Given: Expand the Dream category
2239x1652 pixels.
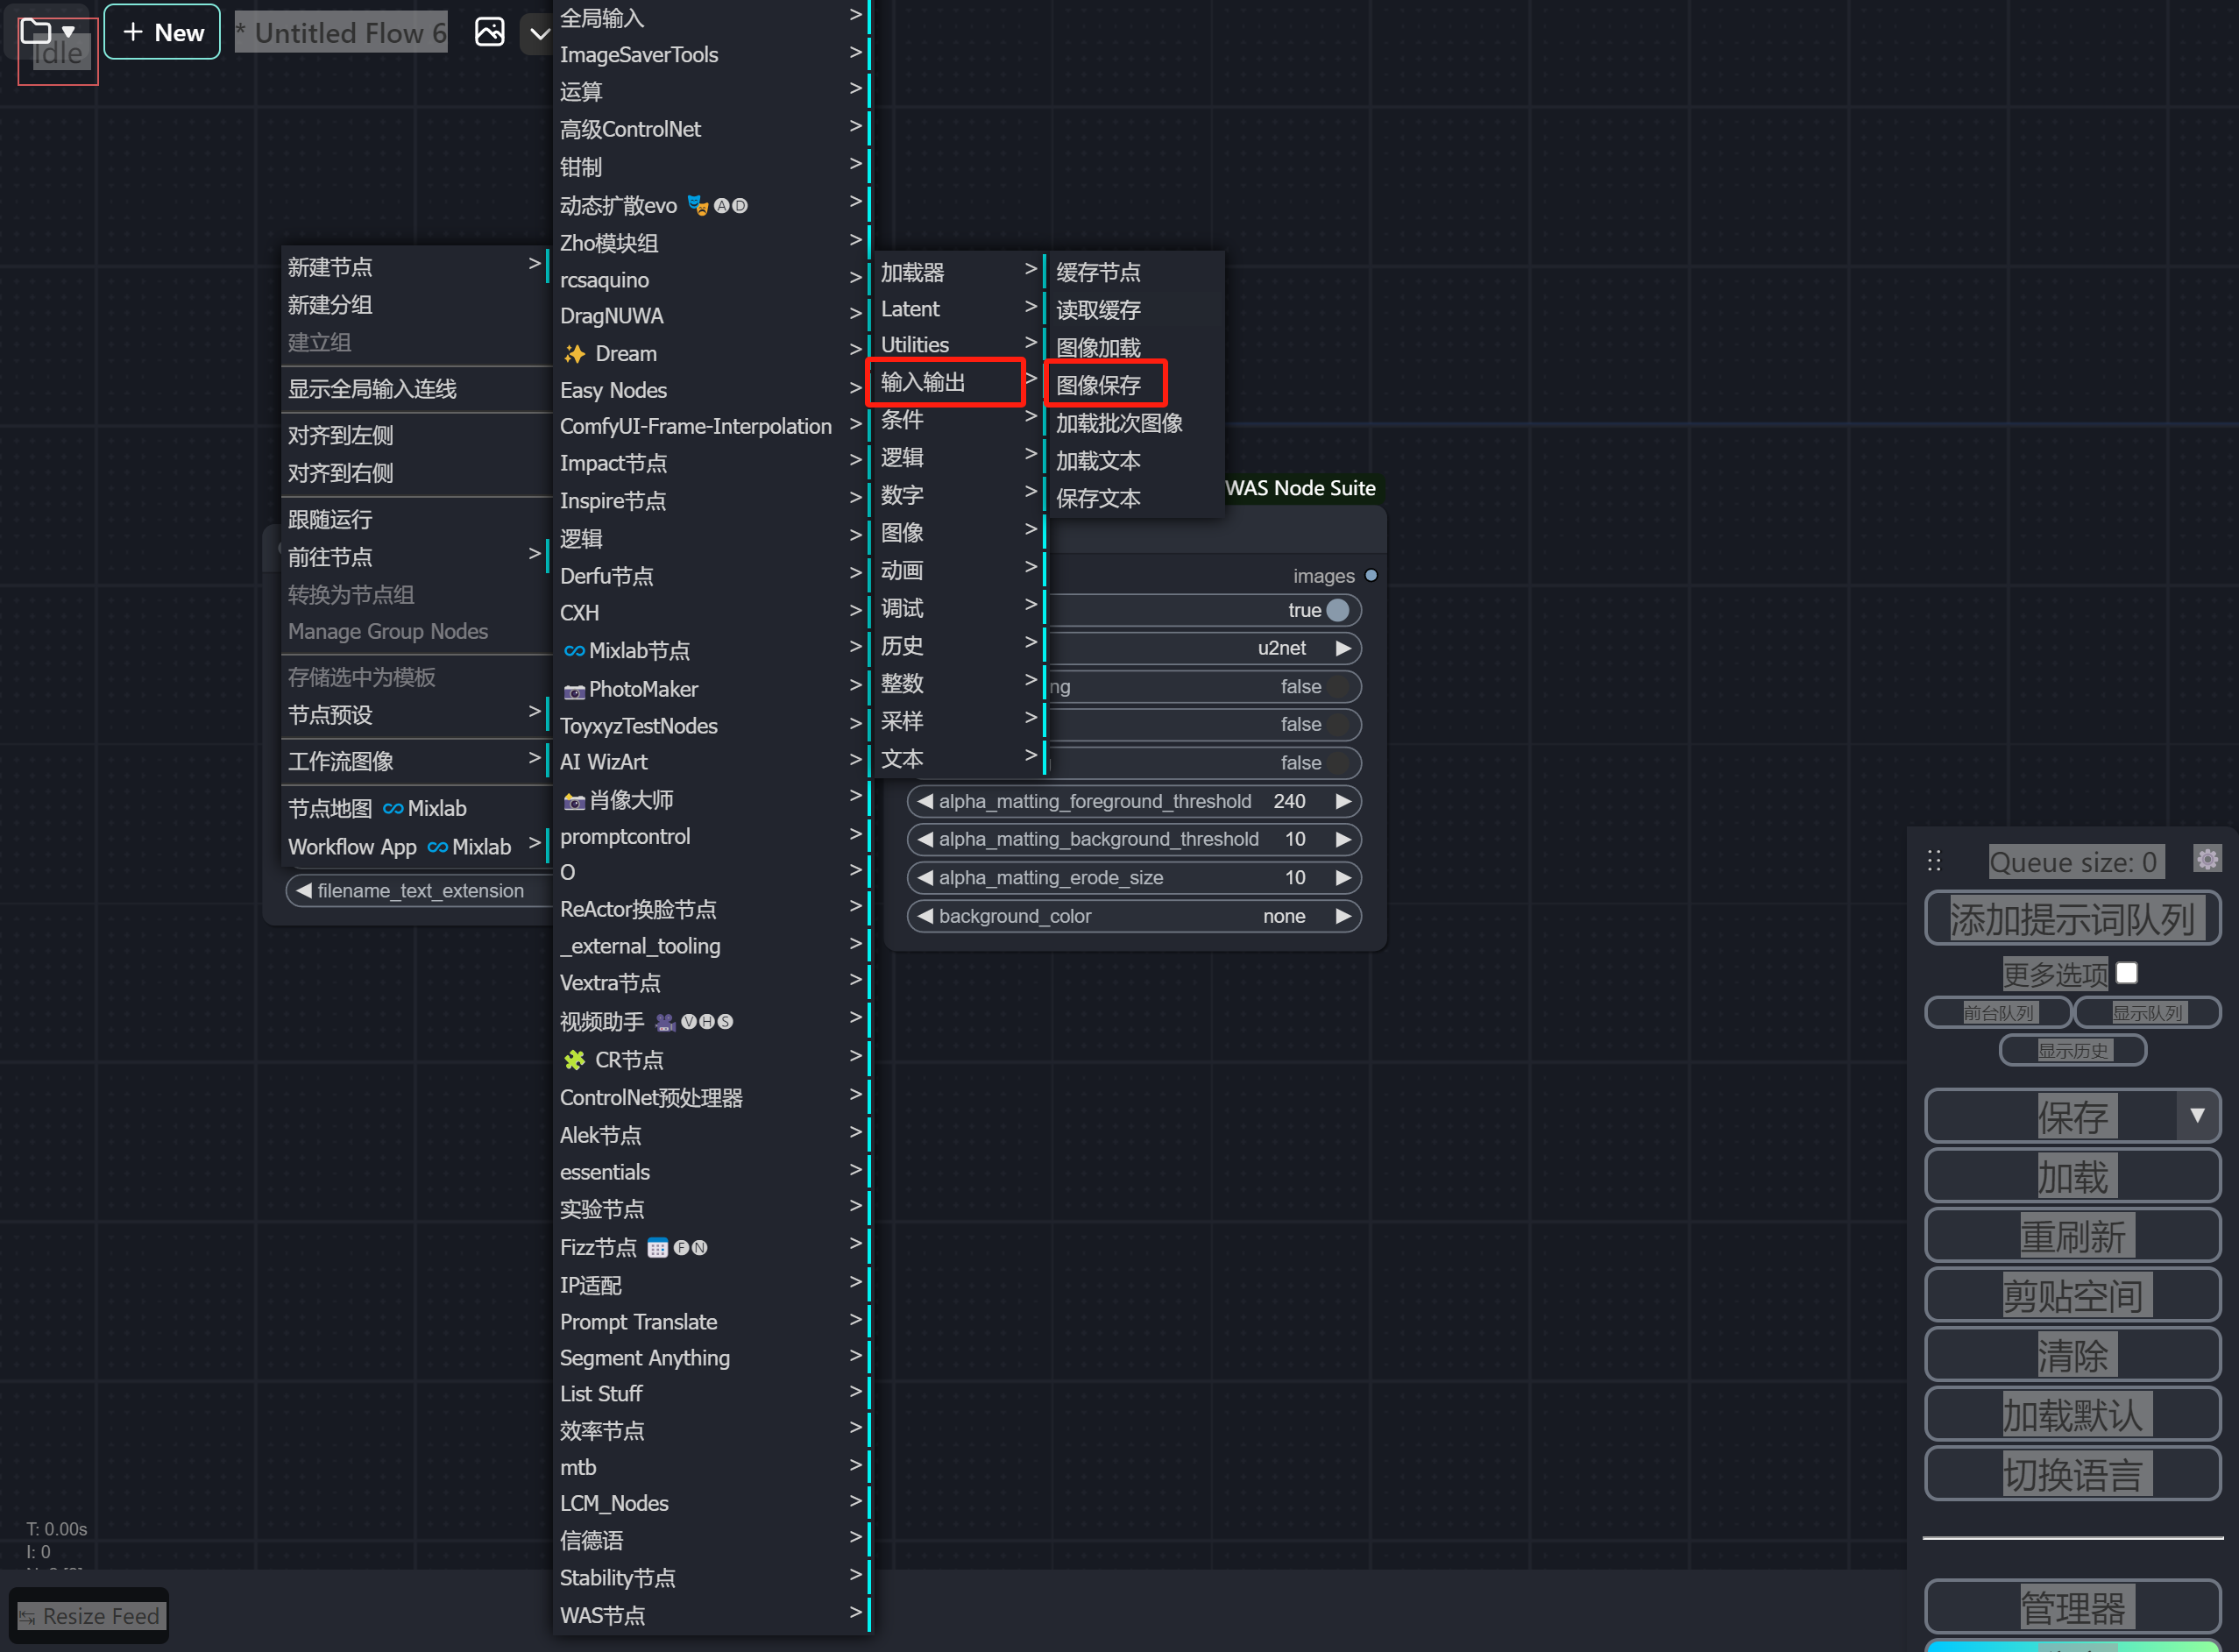Looking at the screenshot, I should pyautogui.click(x=712, y=353).
